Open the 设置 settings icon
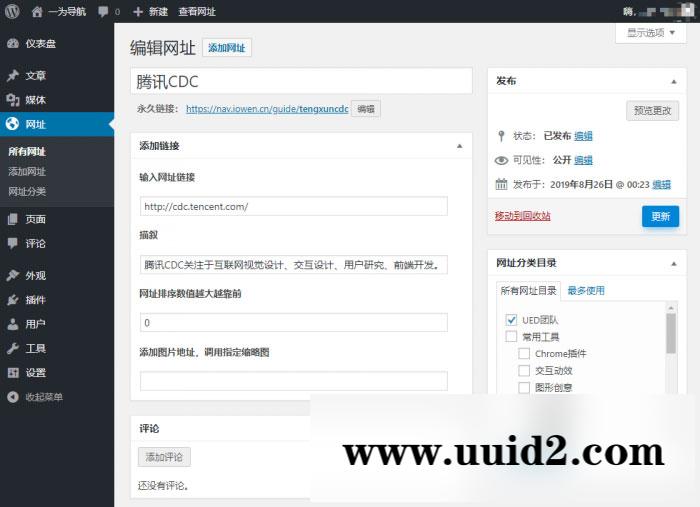 coord(13,372)
